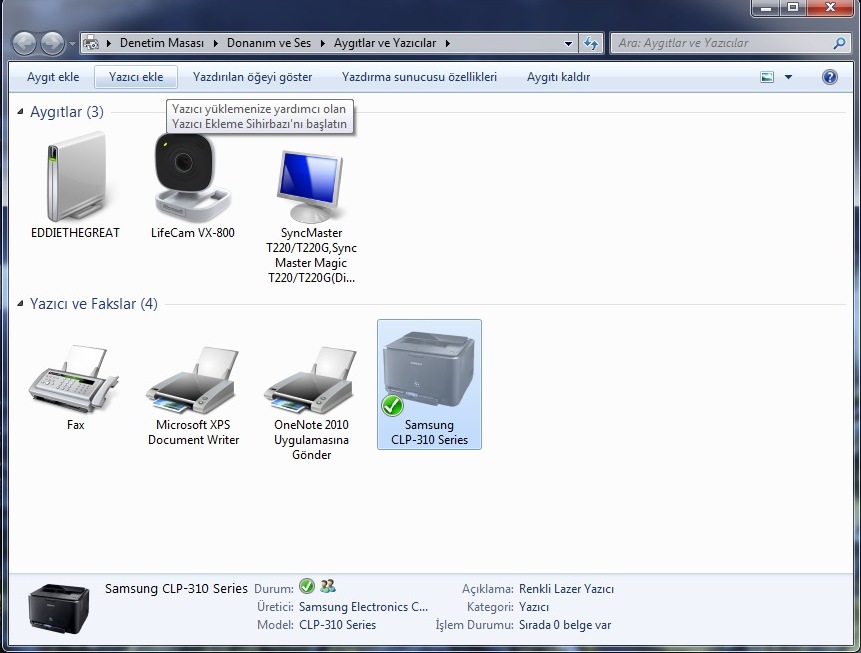Collapse the Aygıtlar section
861x653 pixels.
point(20,112)
